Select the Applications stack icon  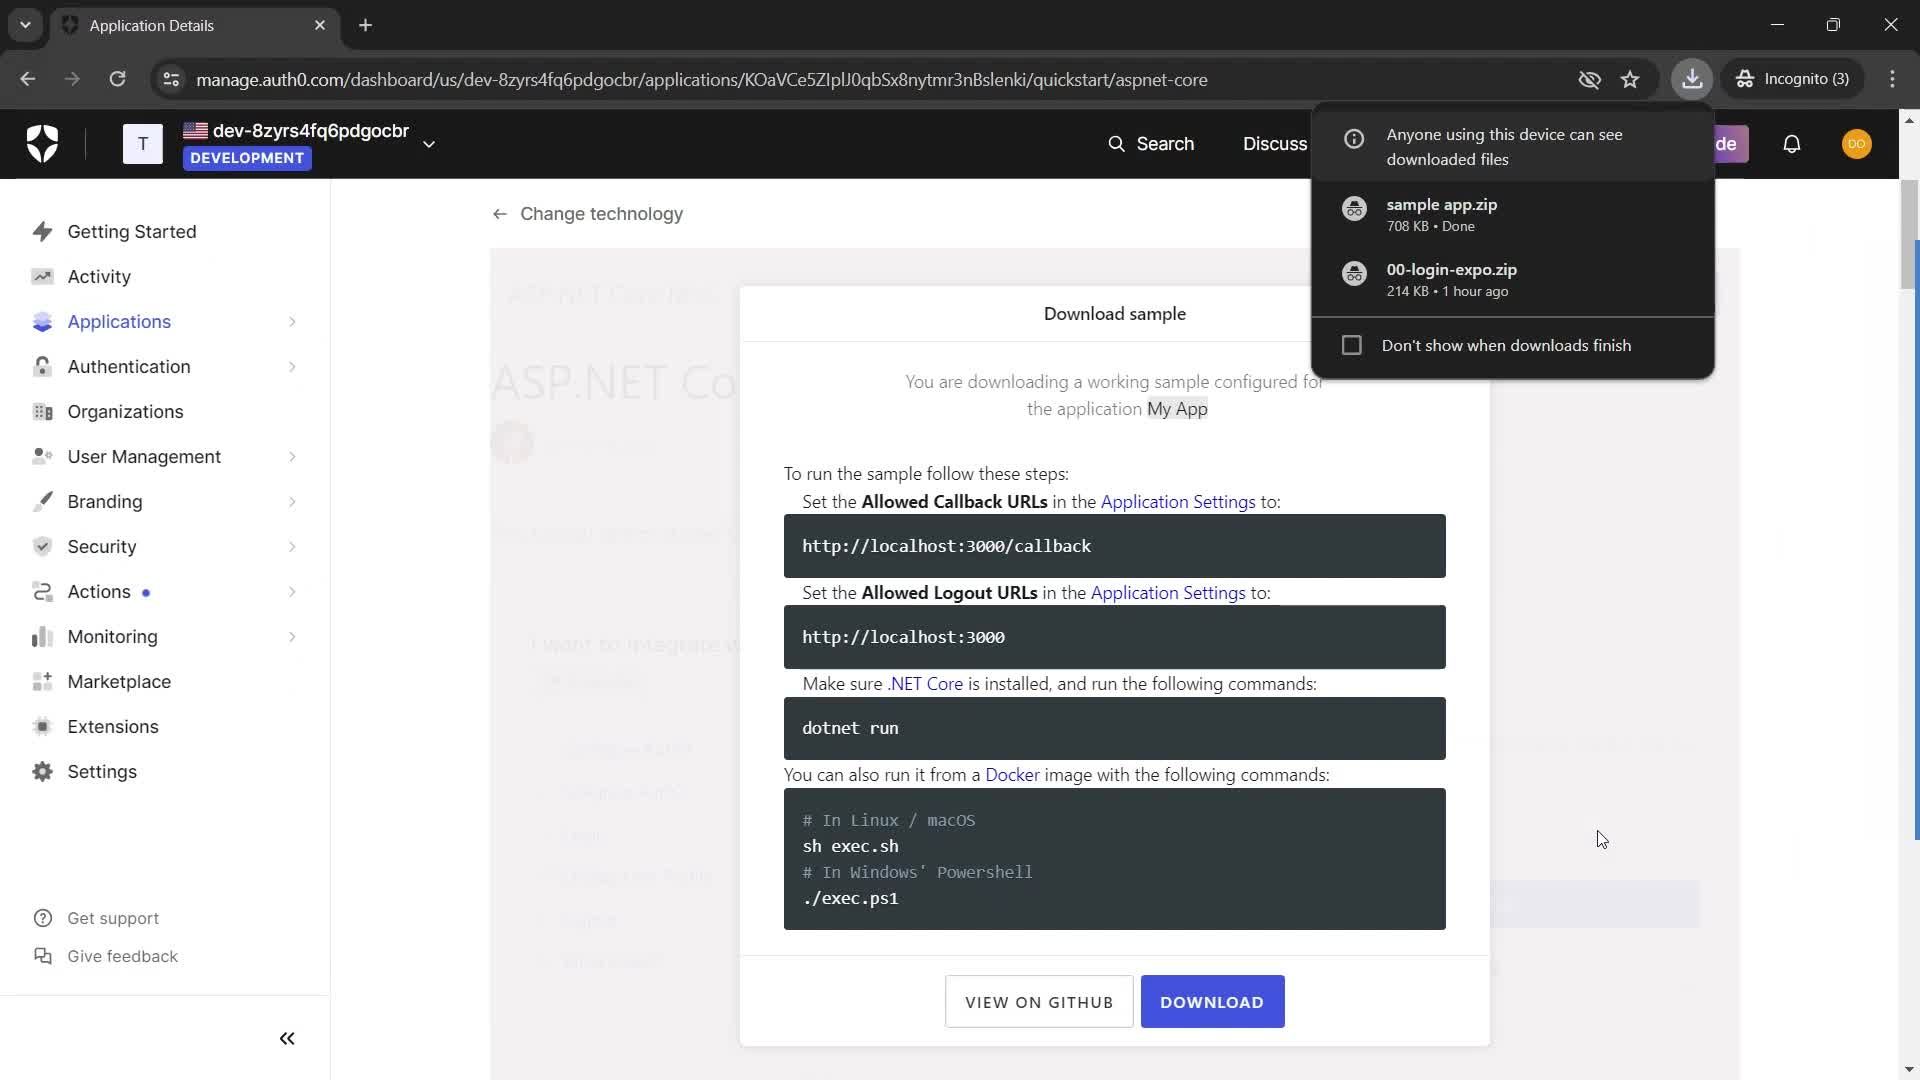pyautogui.click(x=42, y=322)
